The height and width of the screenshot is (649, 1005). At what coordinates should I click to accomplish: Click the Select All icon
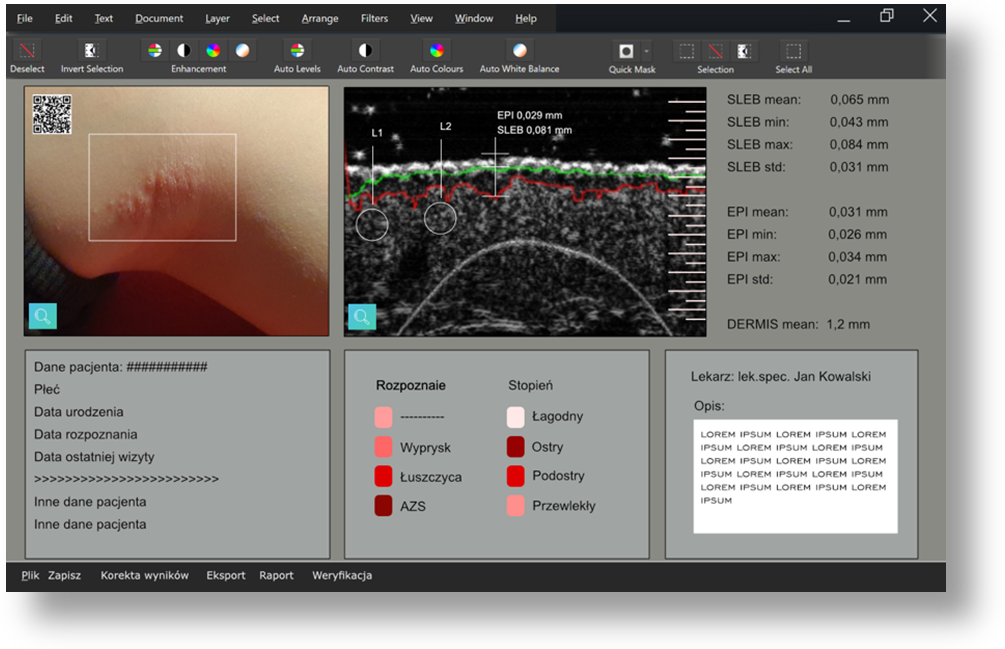click(793, 51)
